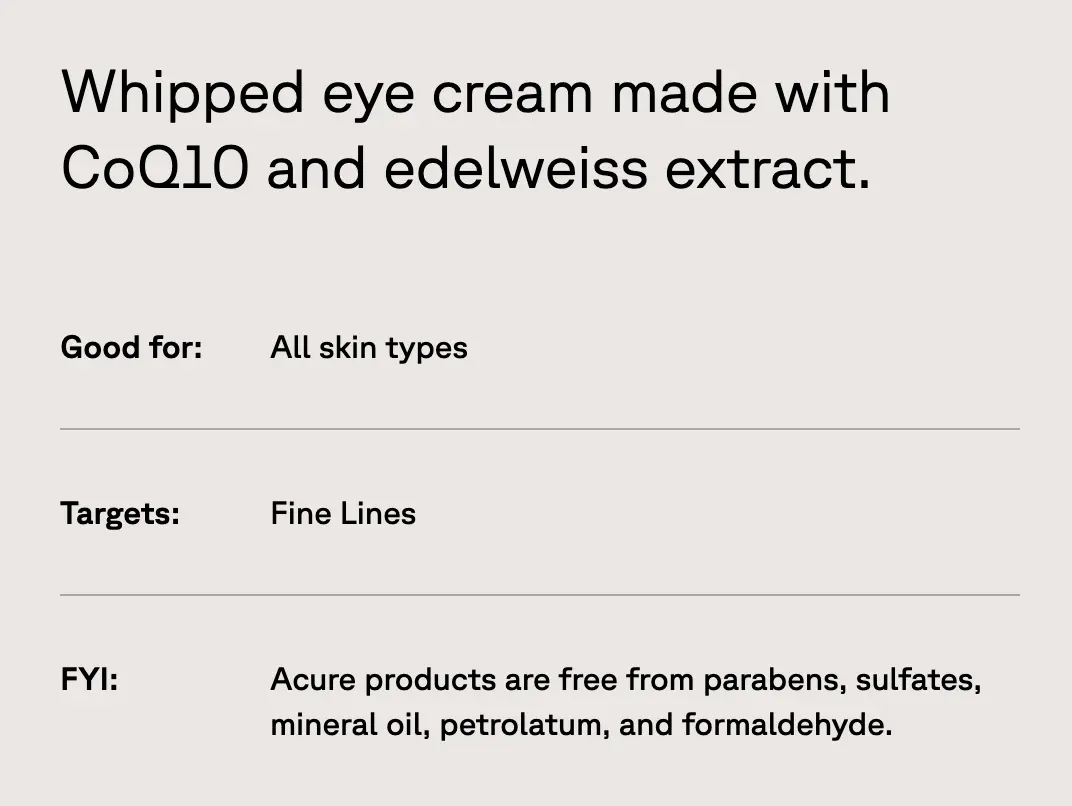The image size is (1072, 806).
Task: Click the "Good for:" label
Action: click(x=131, y=348)
